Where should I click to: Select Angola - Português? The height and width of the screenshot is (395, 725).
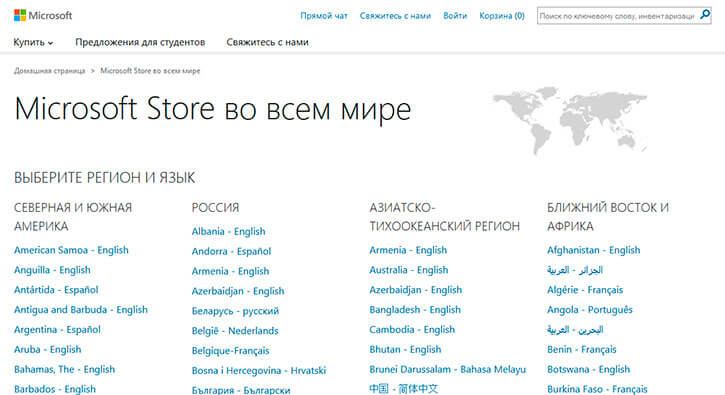[x=590, y=310]
